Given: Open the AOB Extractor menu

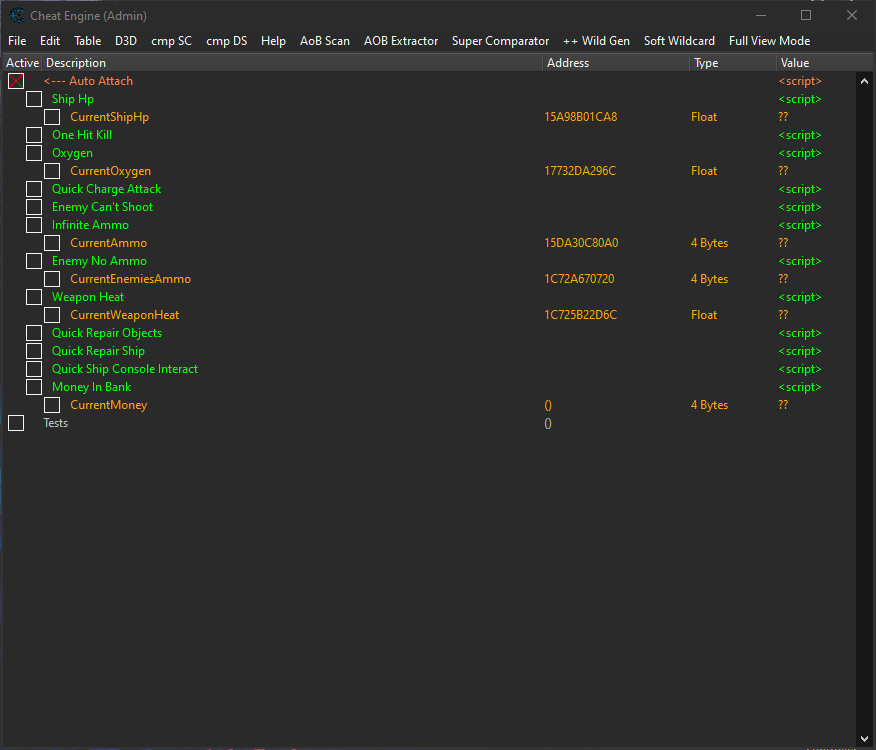Looking at the screenshot, I should 401,41.
